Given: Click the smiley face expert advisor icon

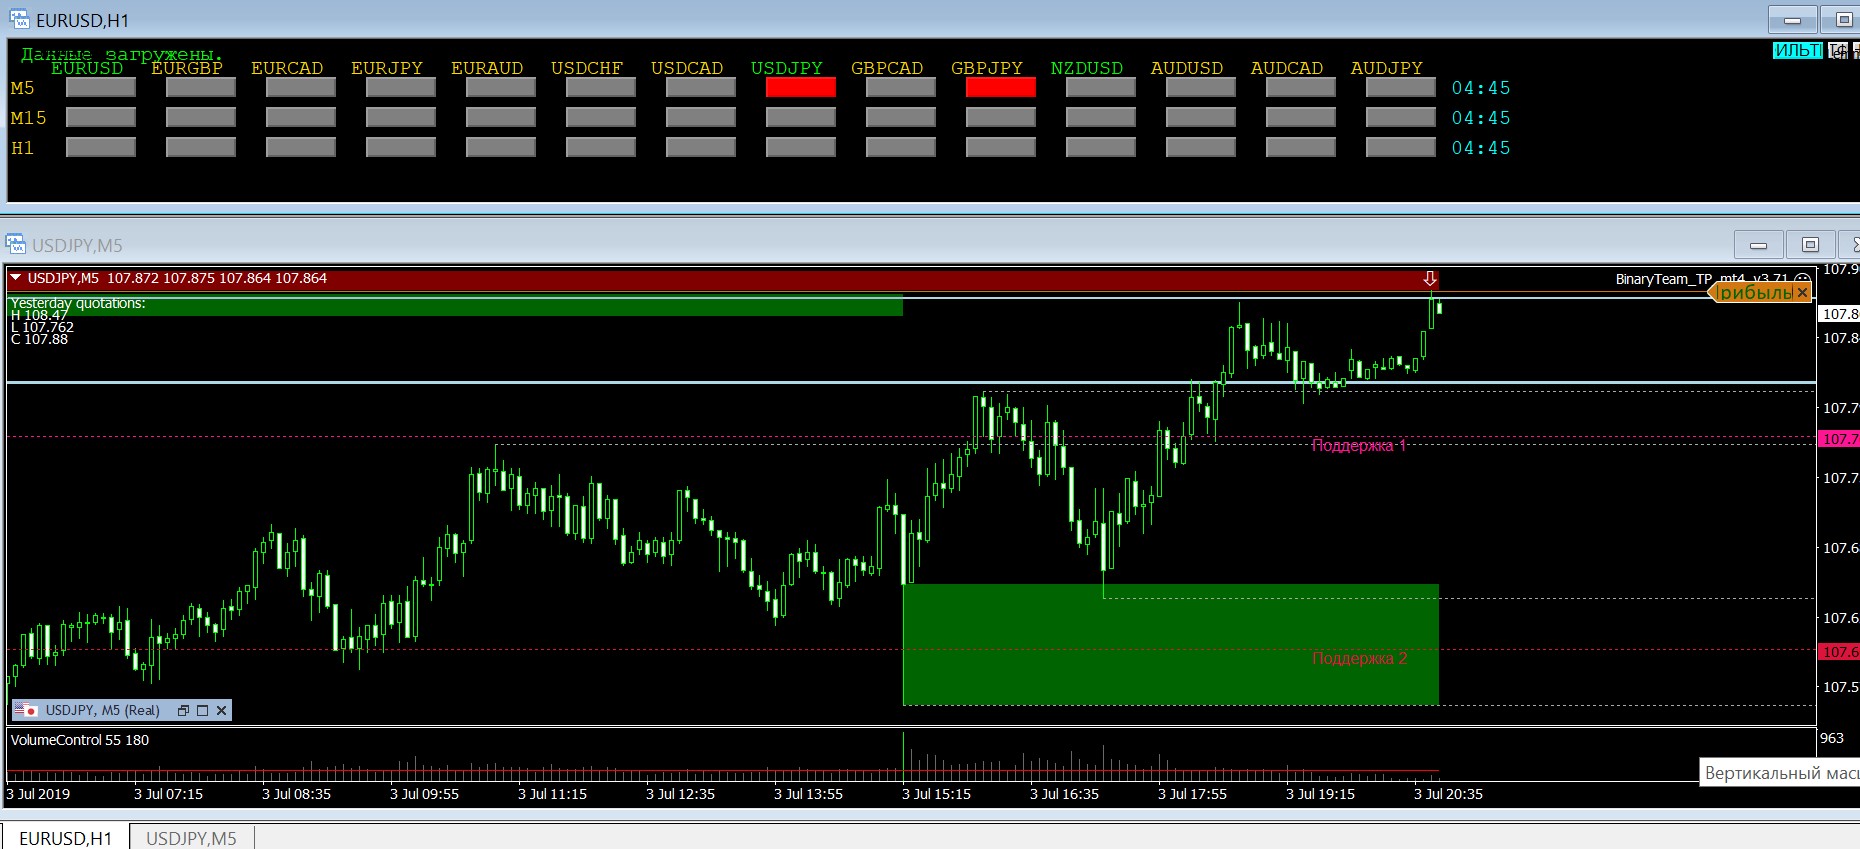Looking at the screenshot, I should point(1802,280).
